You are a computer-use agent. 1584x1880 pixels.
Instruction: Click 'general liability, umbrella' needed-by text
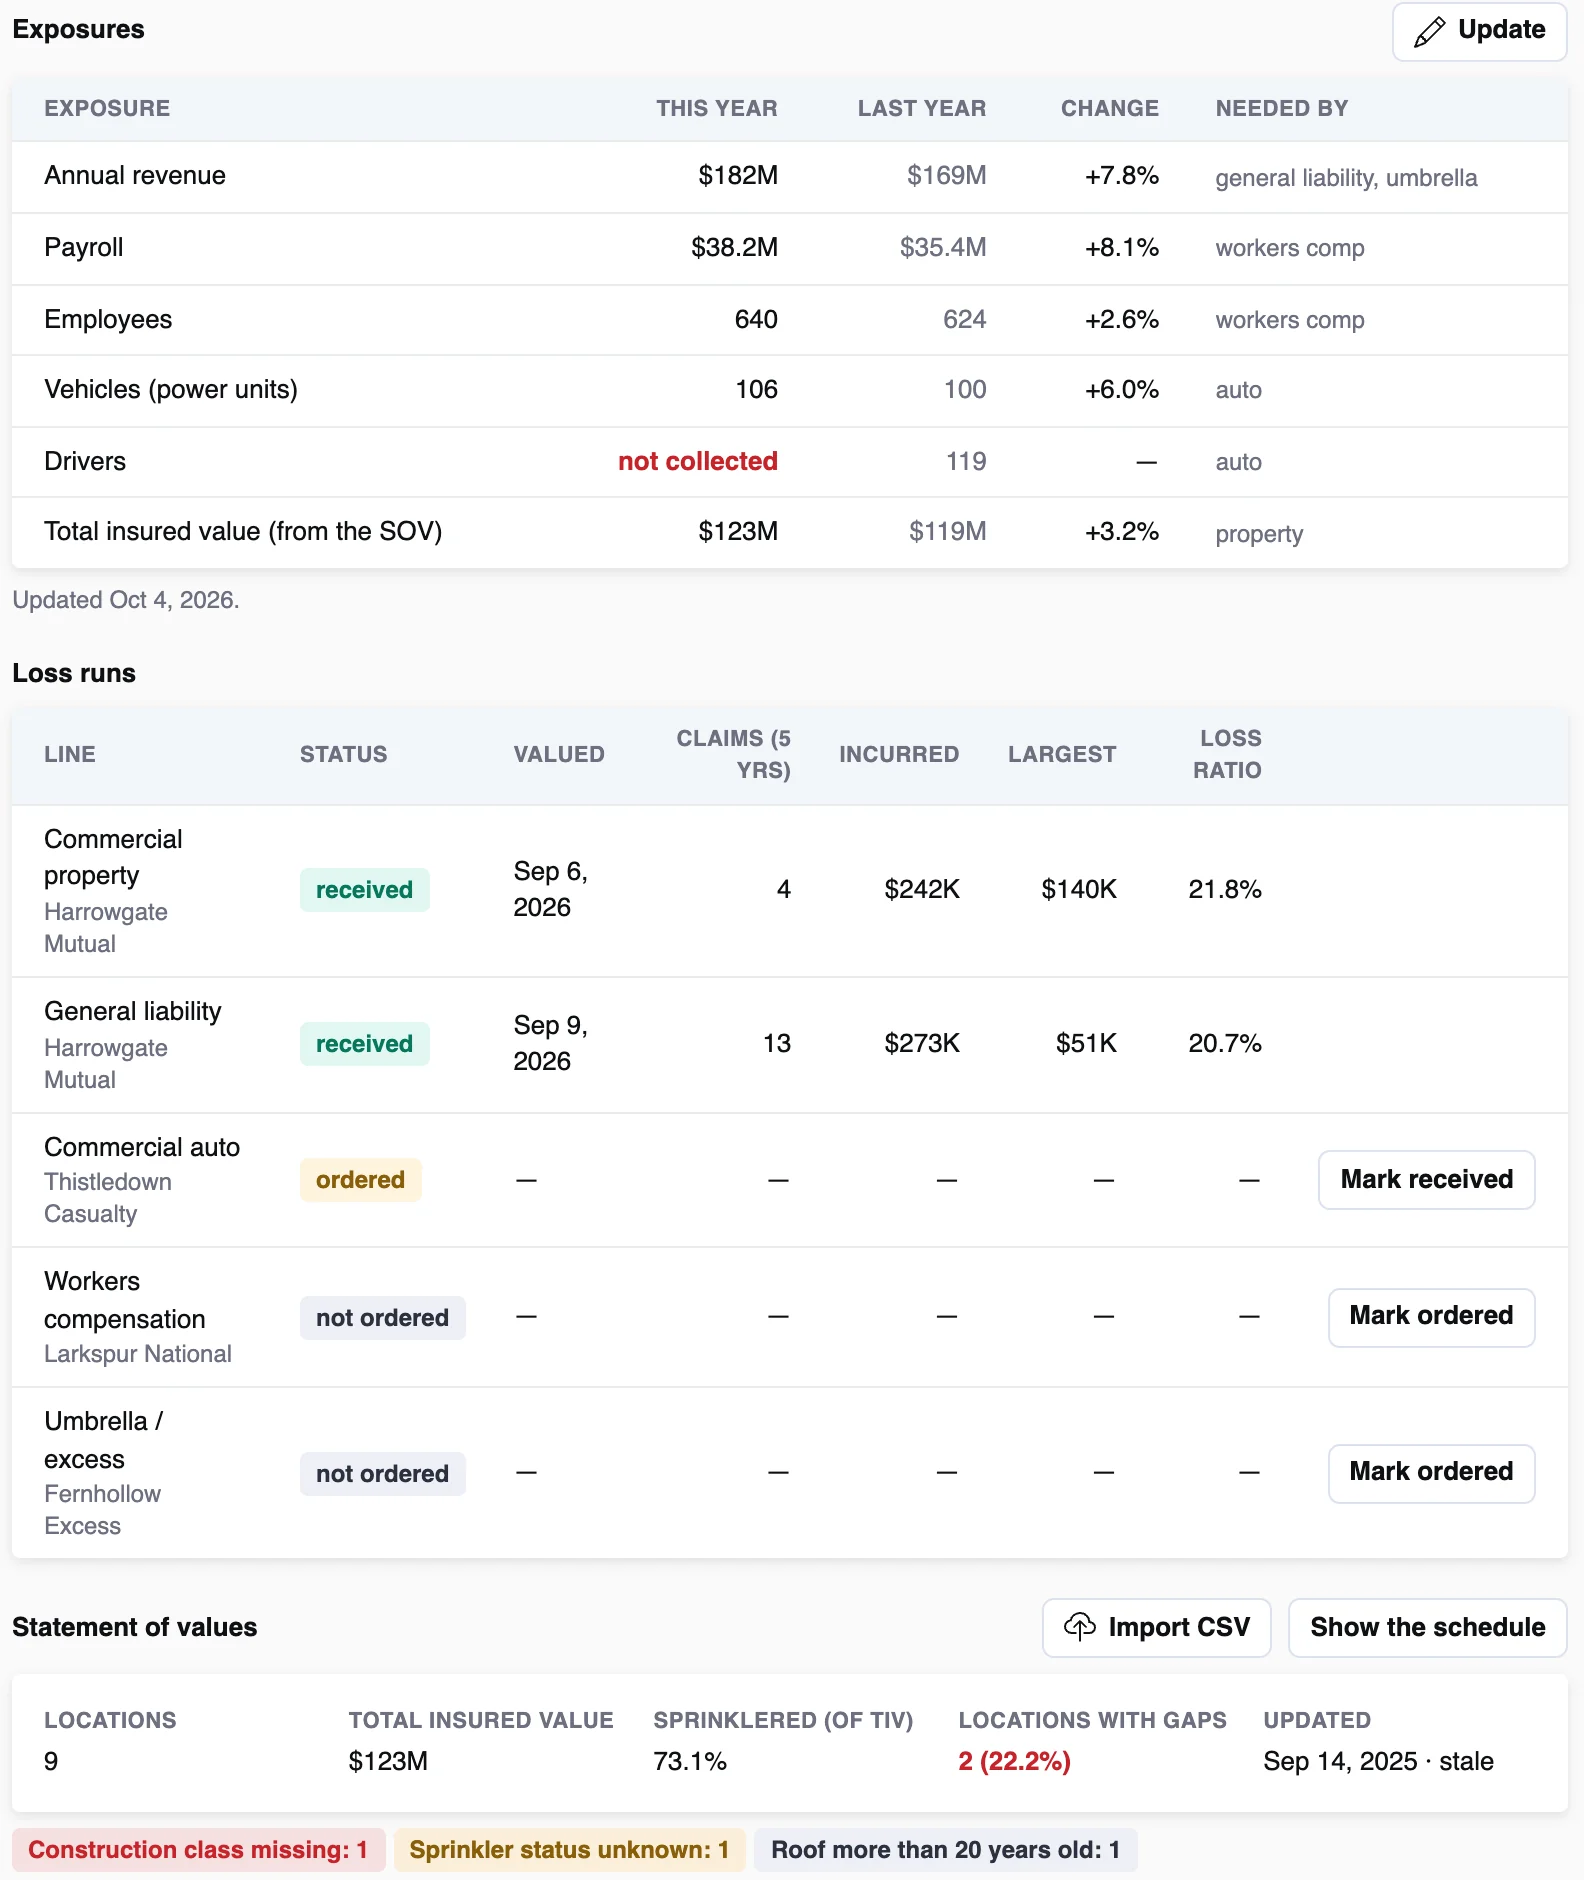pyautogui.click(x=1346, y=178)
